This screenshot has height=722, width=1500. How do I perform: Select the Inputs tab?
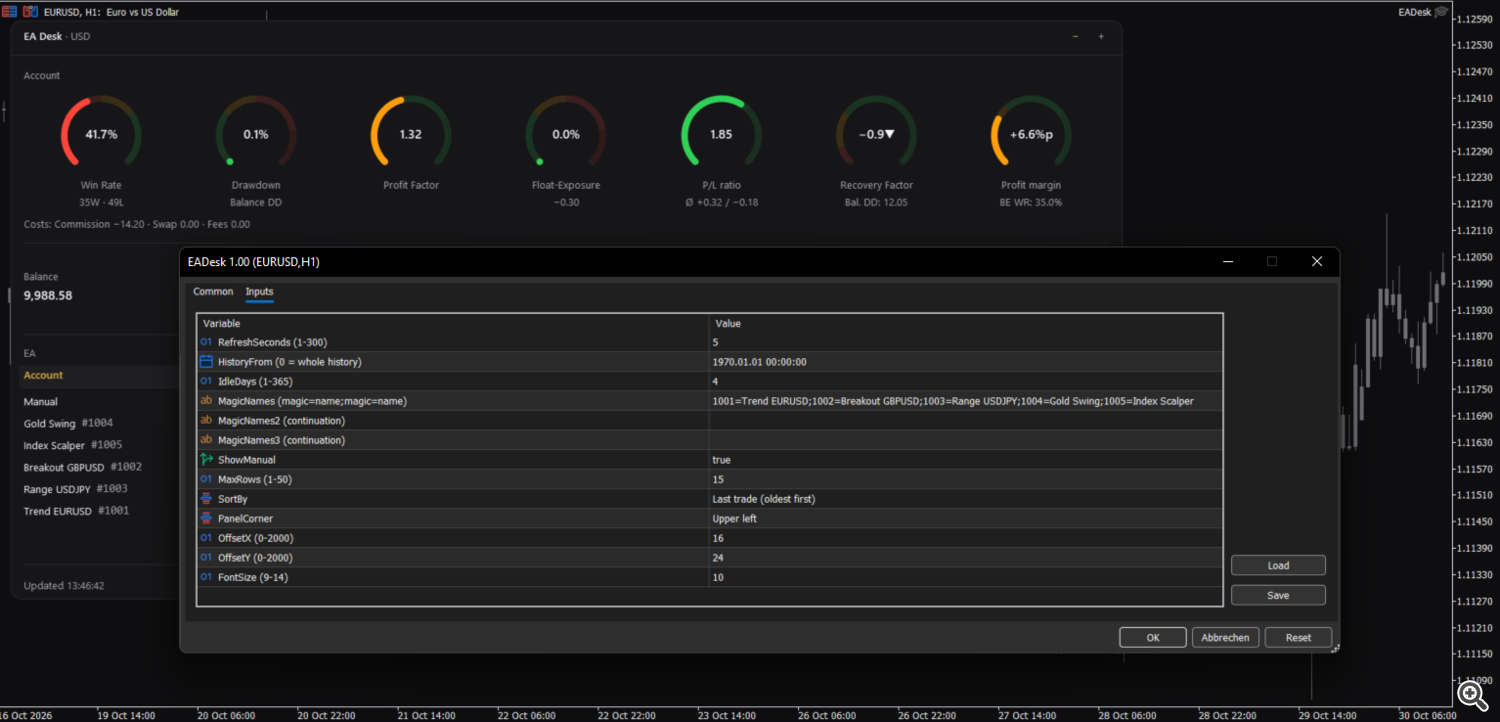pyautogui.click(x=259, y=292)
